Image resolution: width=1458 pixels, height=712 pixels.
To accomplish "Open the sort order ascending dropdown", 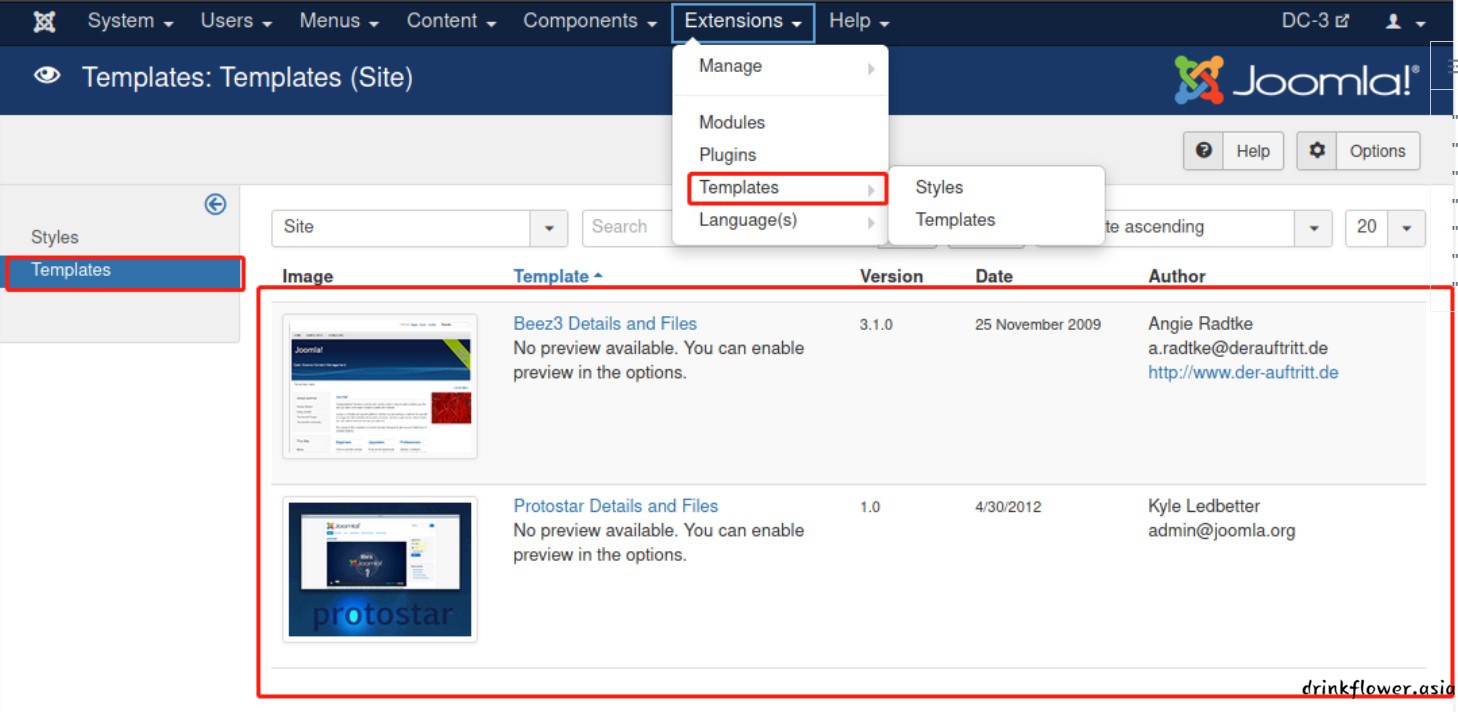I will point(1182,227).
